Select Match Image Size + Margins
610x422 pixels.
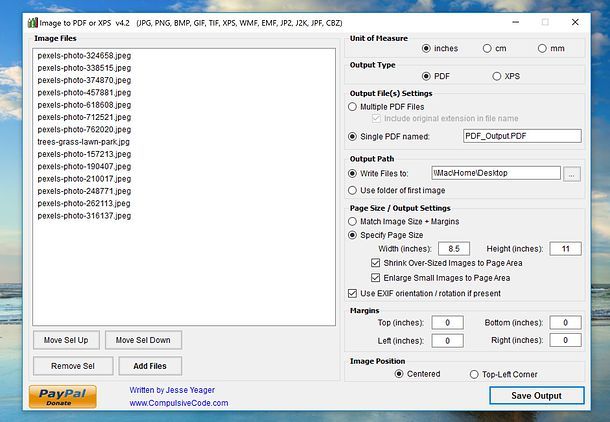point(352,221)
